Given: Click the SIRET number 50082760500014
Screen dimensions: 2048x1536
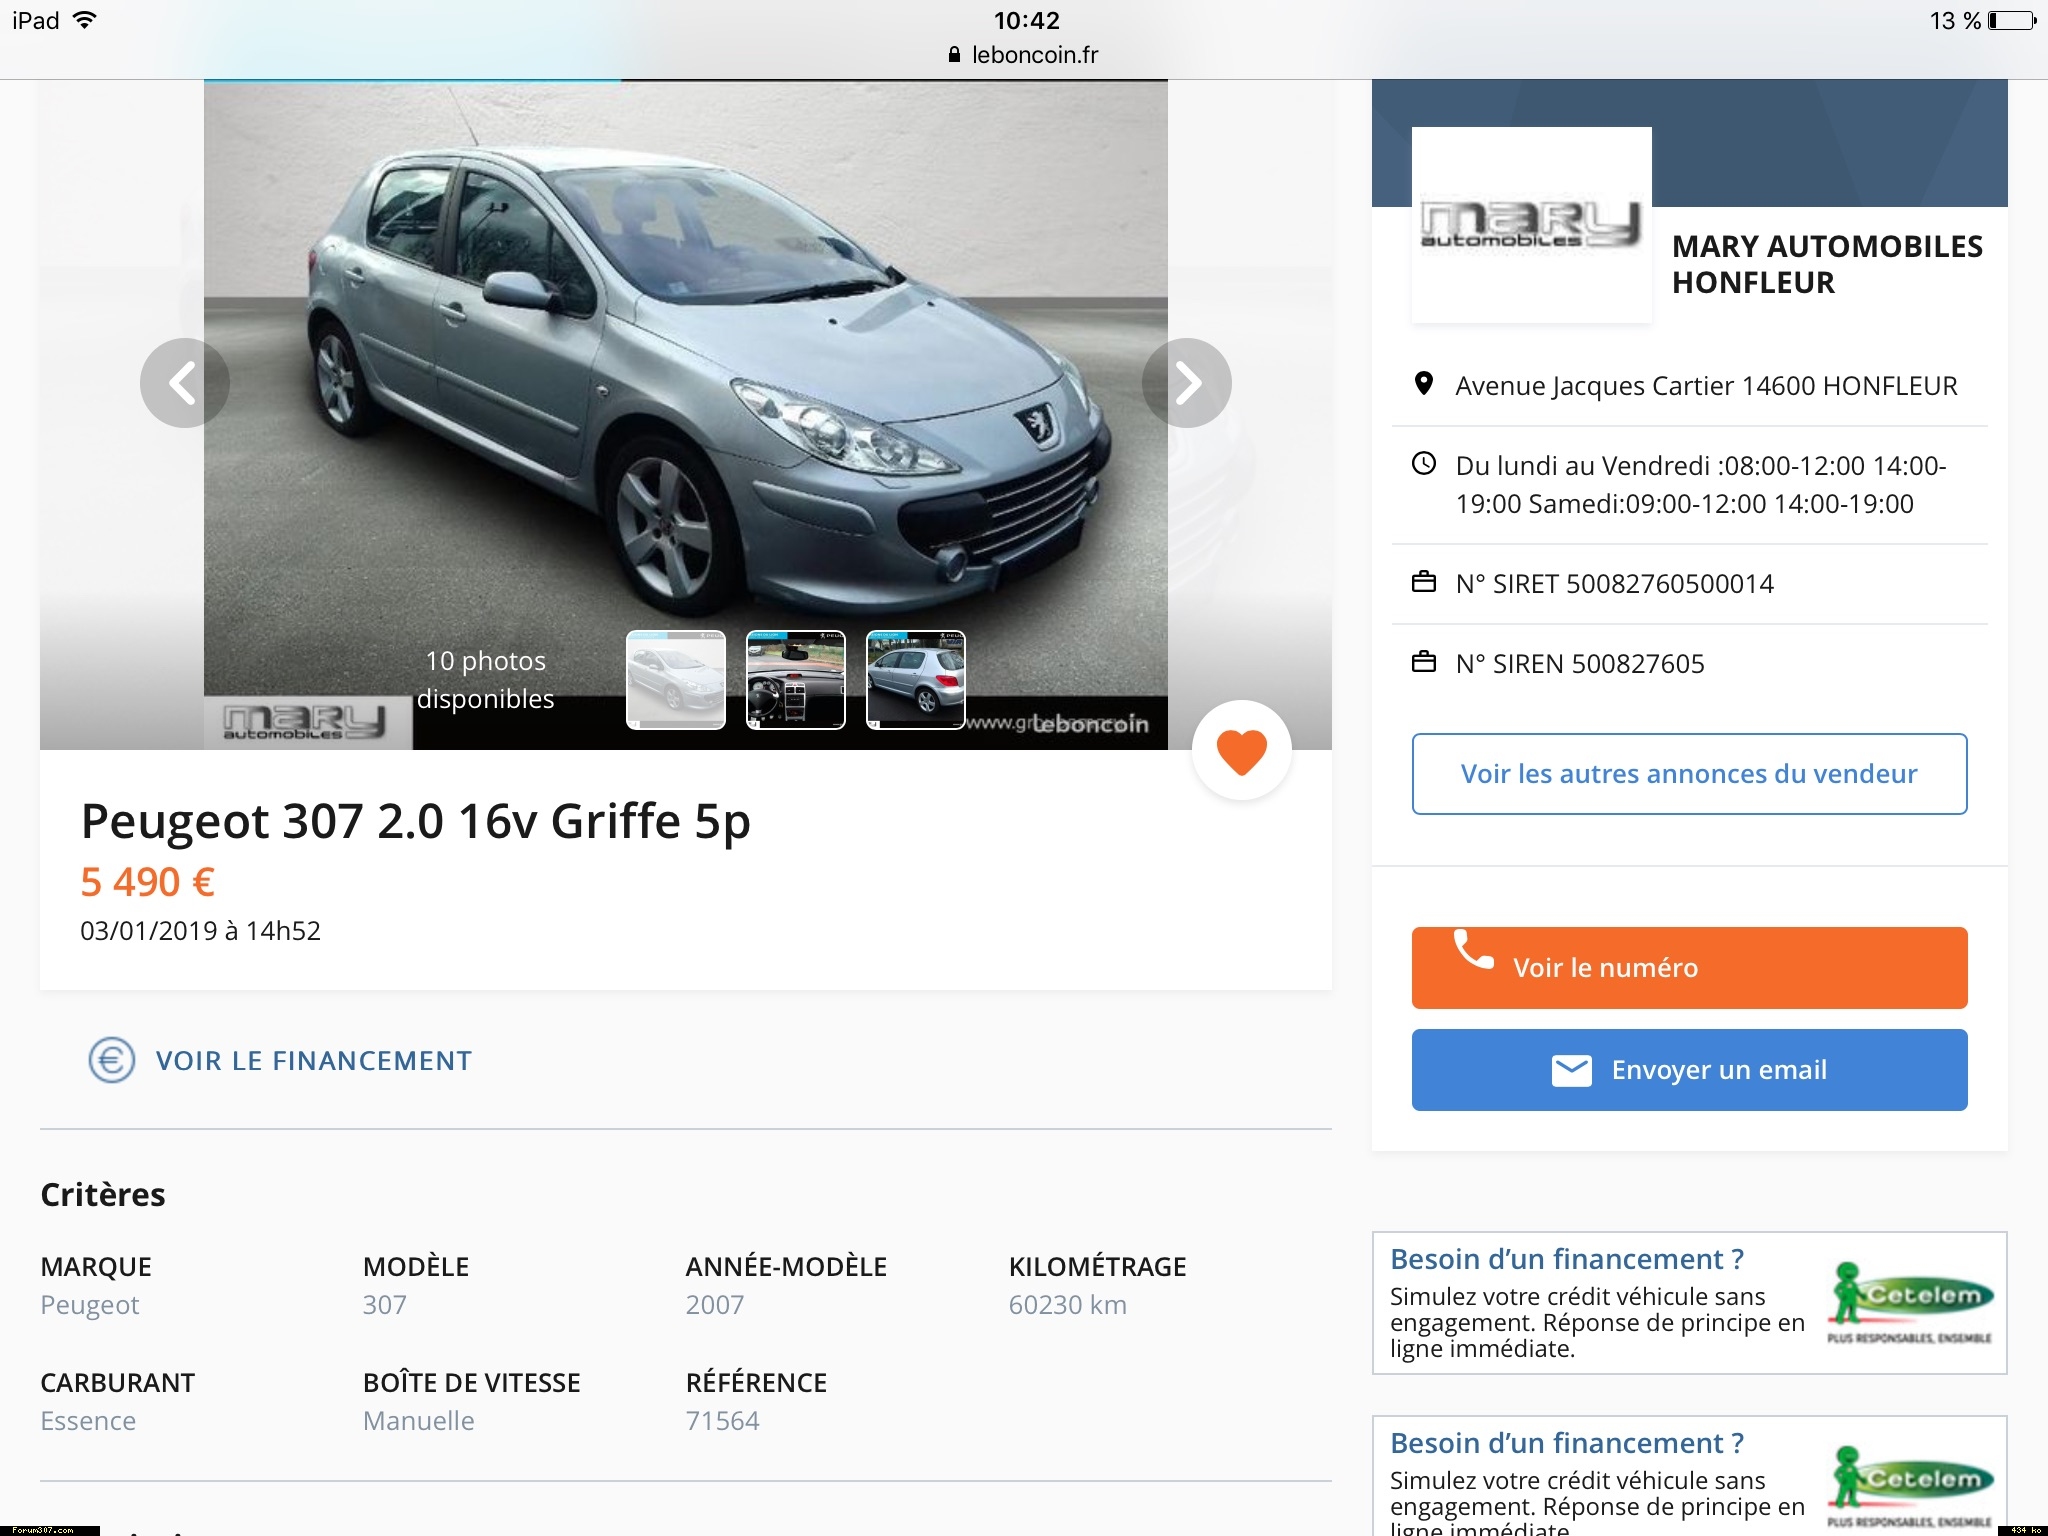Looking at the screenshot, I should [1669, 584].
